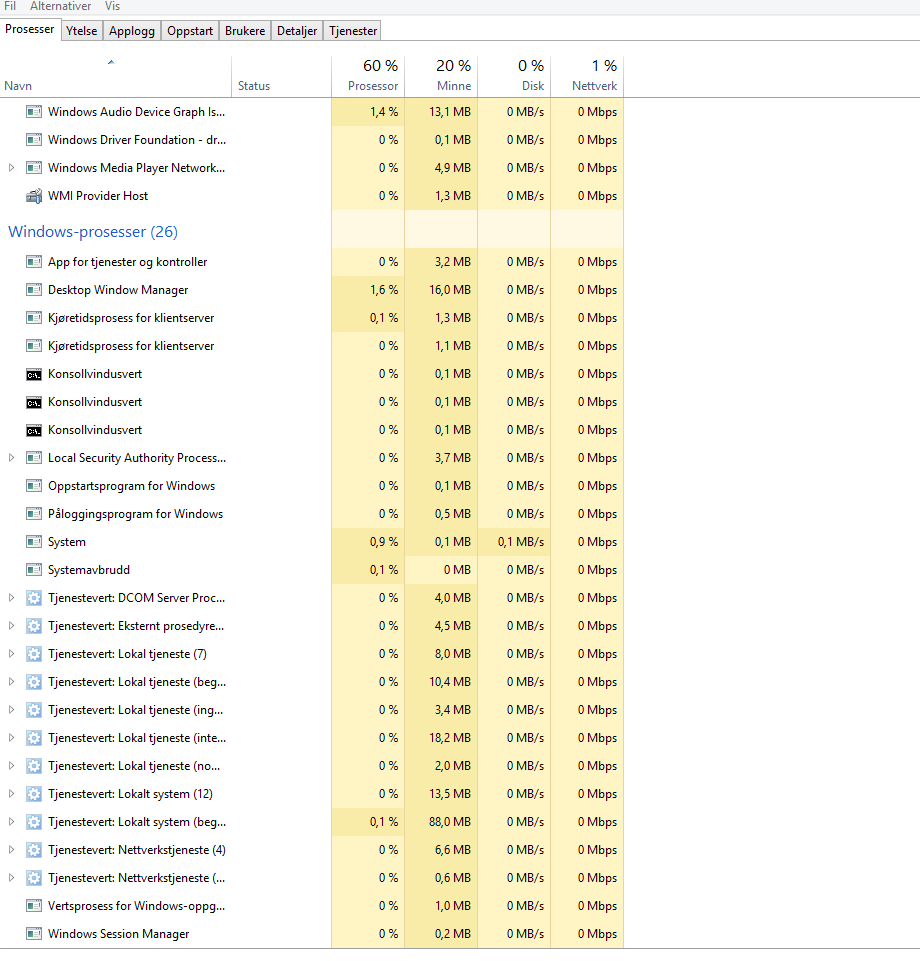Switch to the Applogg tab
This screenshot has width=920, height=961.
[x=132, y=31]
